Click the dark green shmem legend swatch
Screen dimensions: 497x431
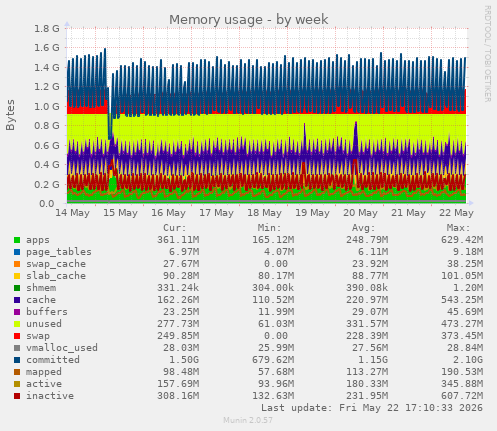point(17,288)
